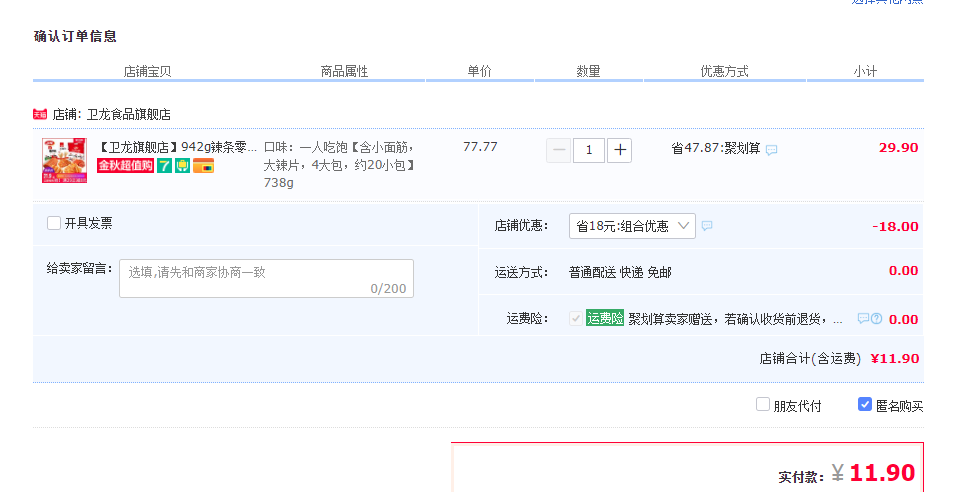
Task: Click the 数量 column header
Action: tap(588, 71)
